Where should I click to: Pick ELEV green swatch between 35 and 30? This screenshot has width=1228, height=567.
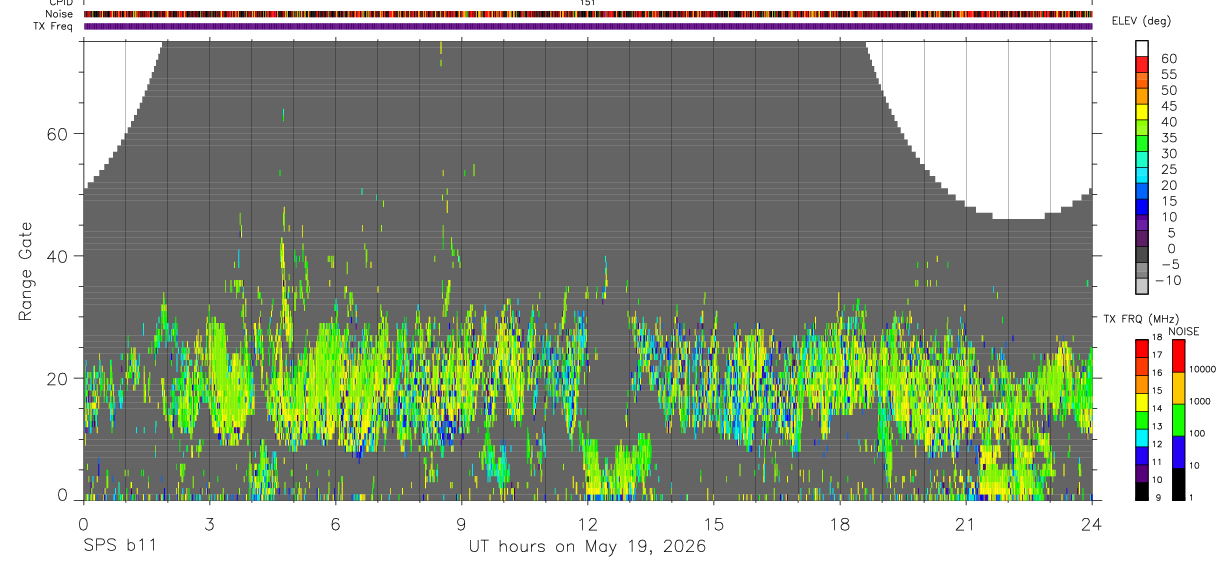tap(1142, 144)
